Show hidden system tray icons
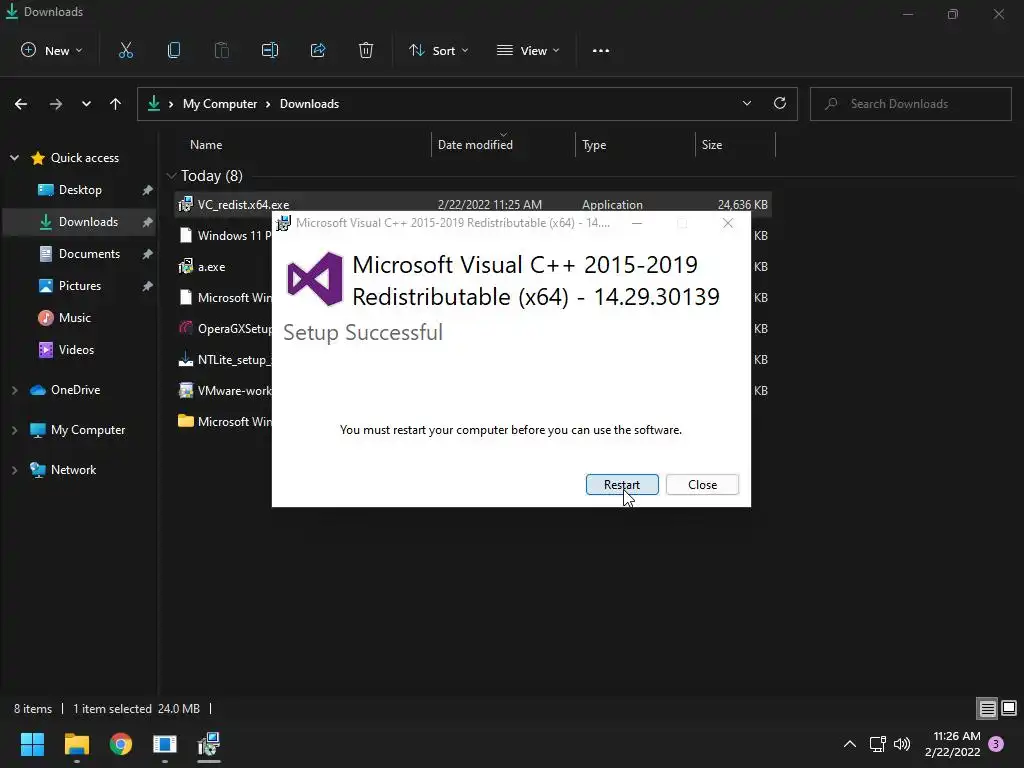This screenshot has height=768, width=1024. coord(850,744)
